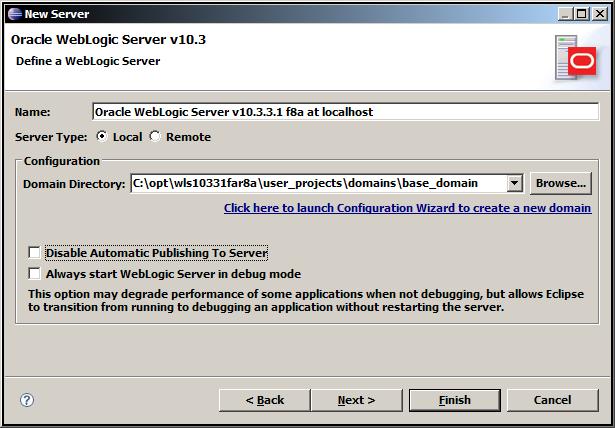Click the Browse... button
615x428 pixels.
tap(560, 183)
